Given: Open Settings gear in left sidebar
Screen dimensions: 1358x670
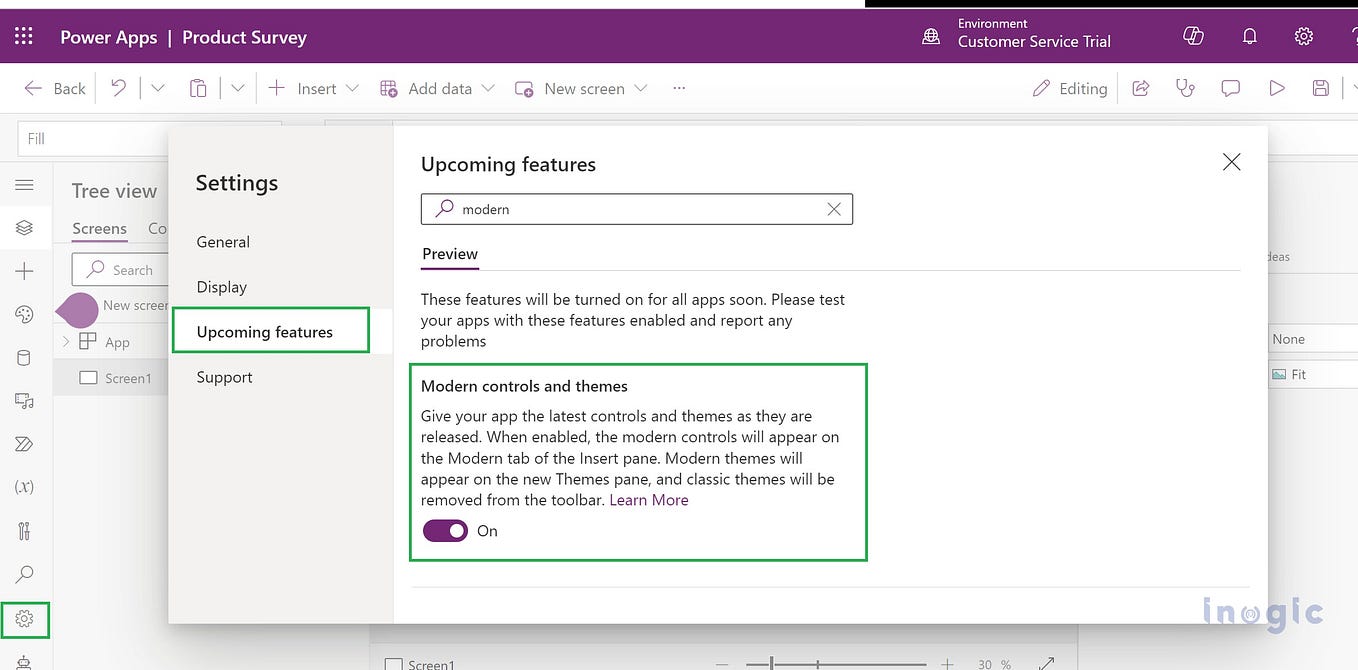Looking at the screenshot, I should [x=25, y=619].
